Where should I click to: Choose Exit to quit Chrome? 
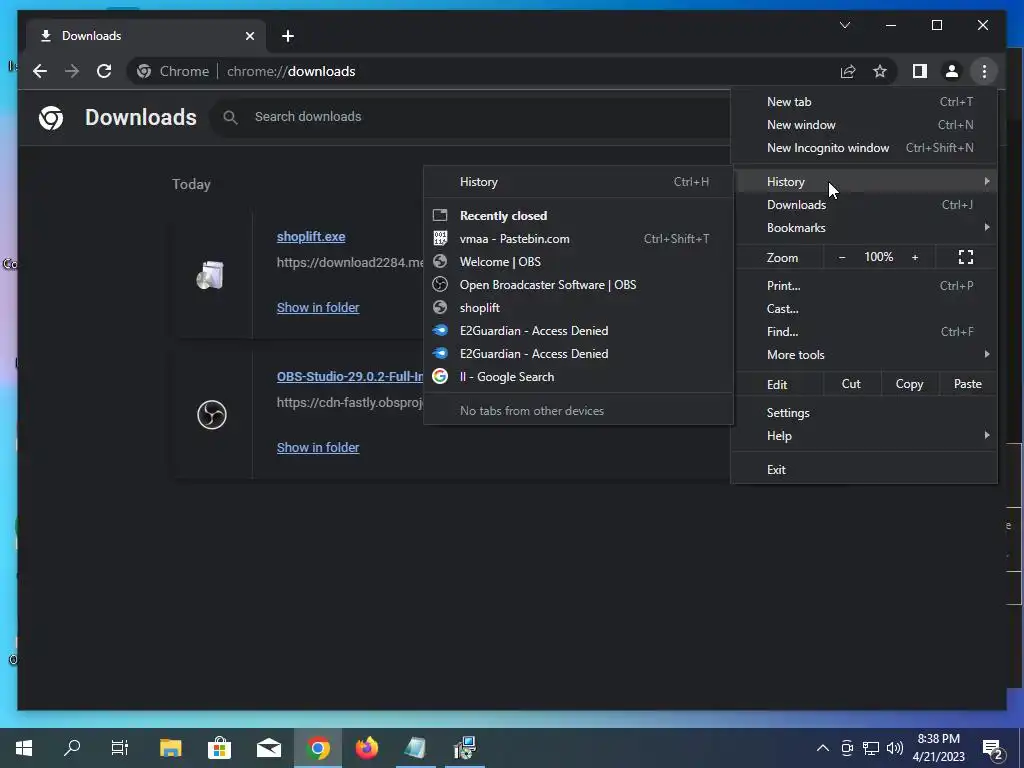click(x=864, y=470)
